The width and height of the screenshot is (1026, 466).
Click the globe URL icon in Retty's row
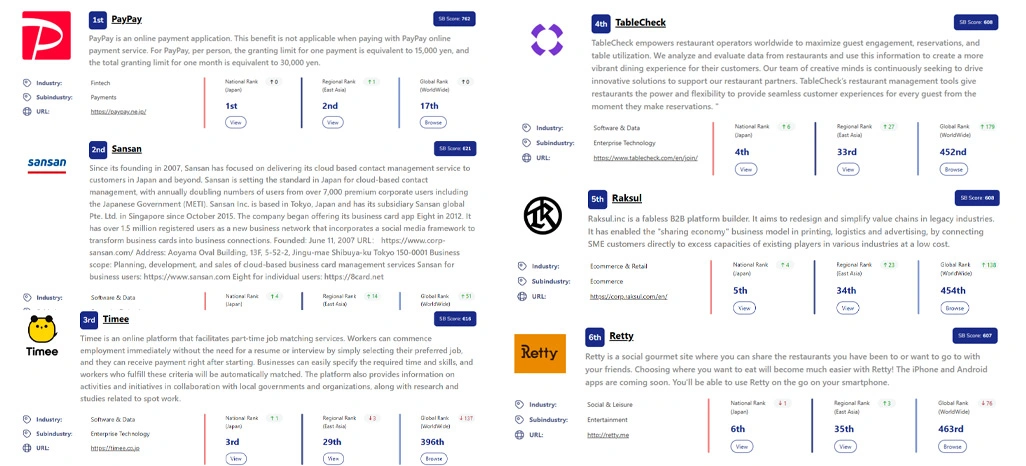point(521,435)
